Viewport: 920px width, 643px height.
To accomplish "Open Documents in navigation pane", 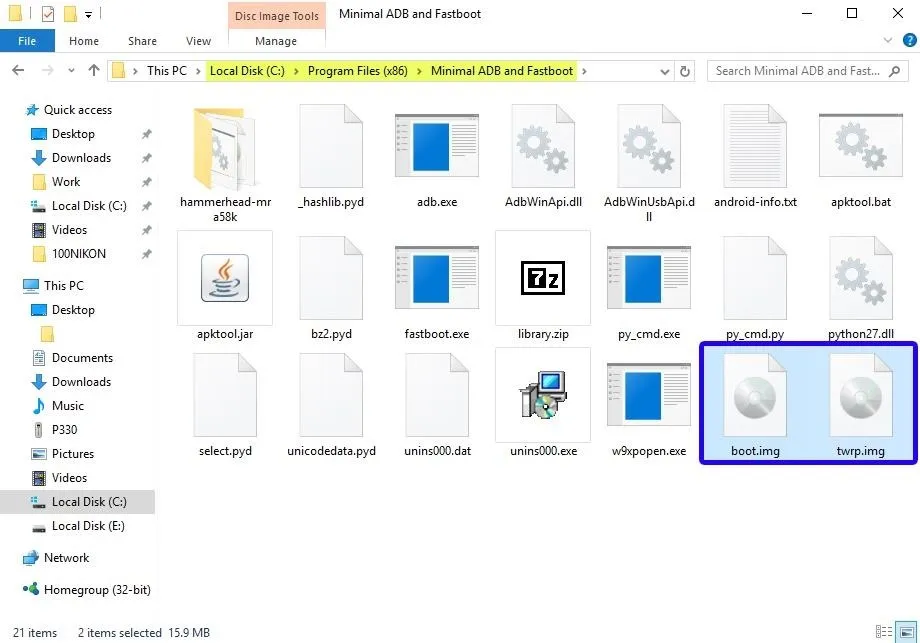I will tap(82, 358).
